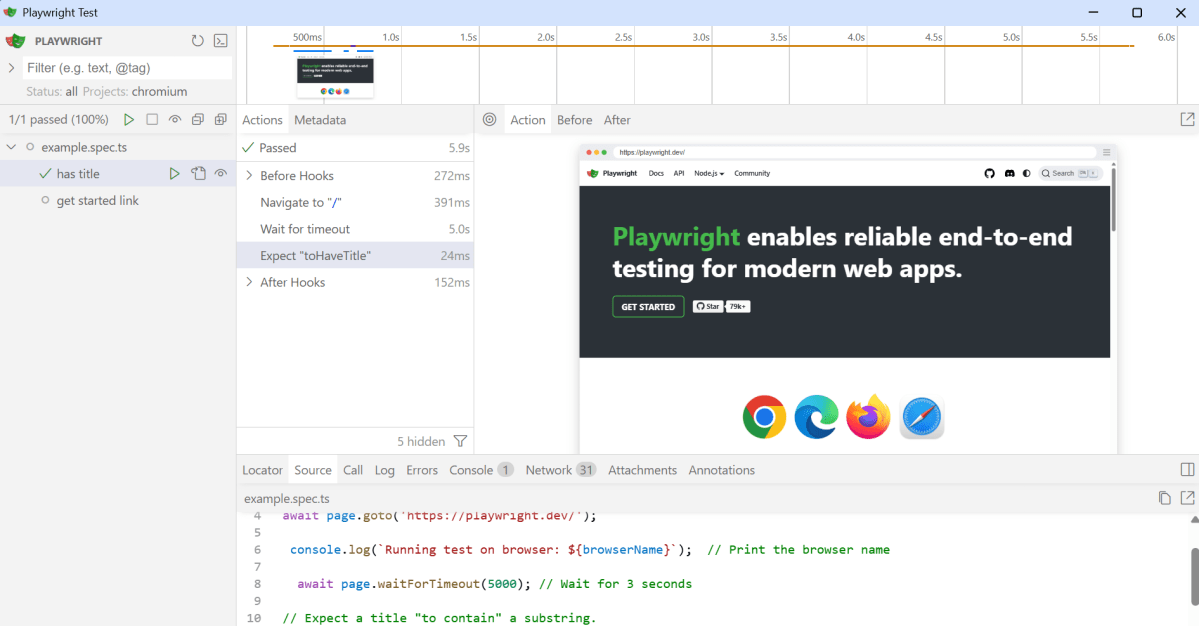Collapse all tests in the tree
Screen dimensions: 1199x626
click(x=197, y=120)
